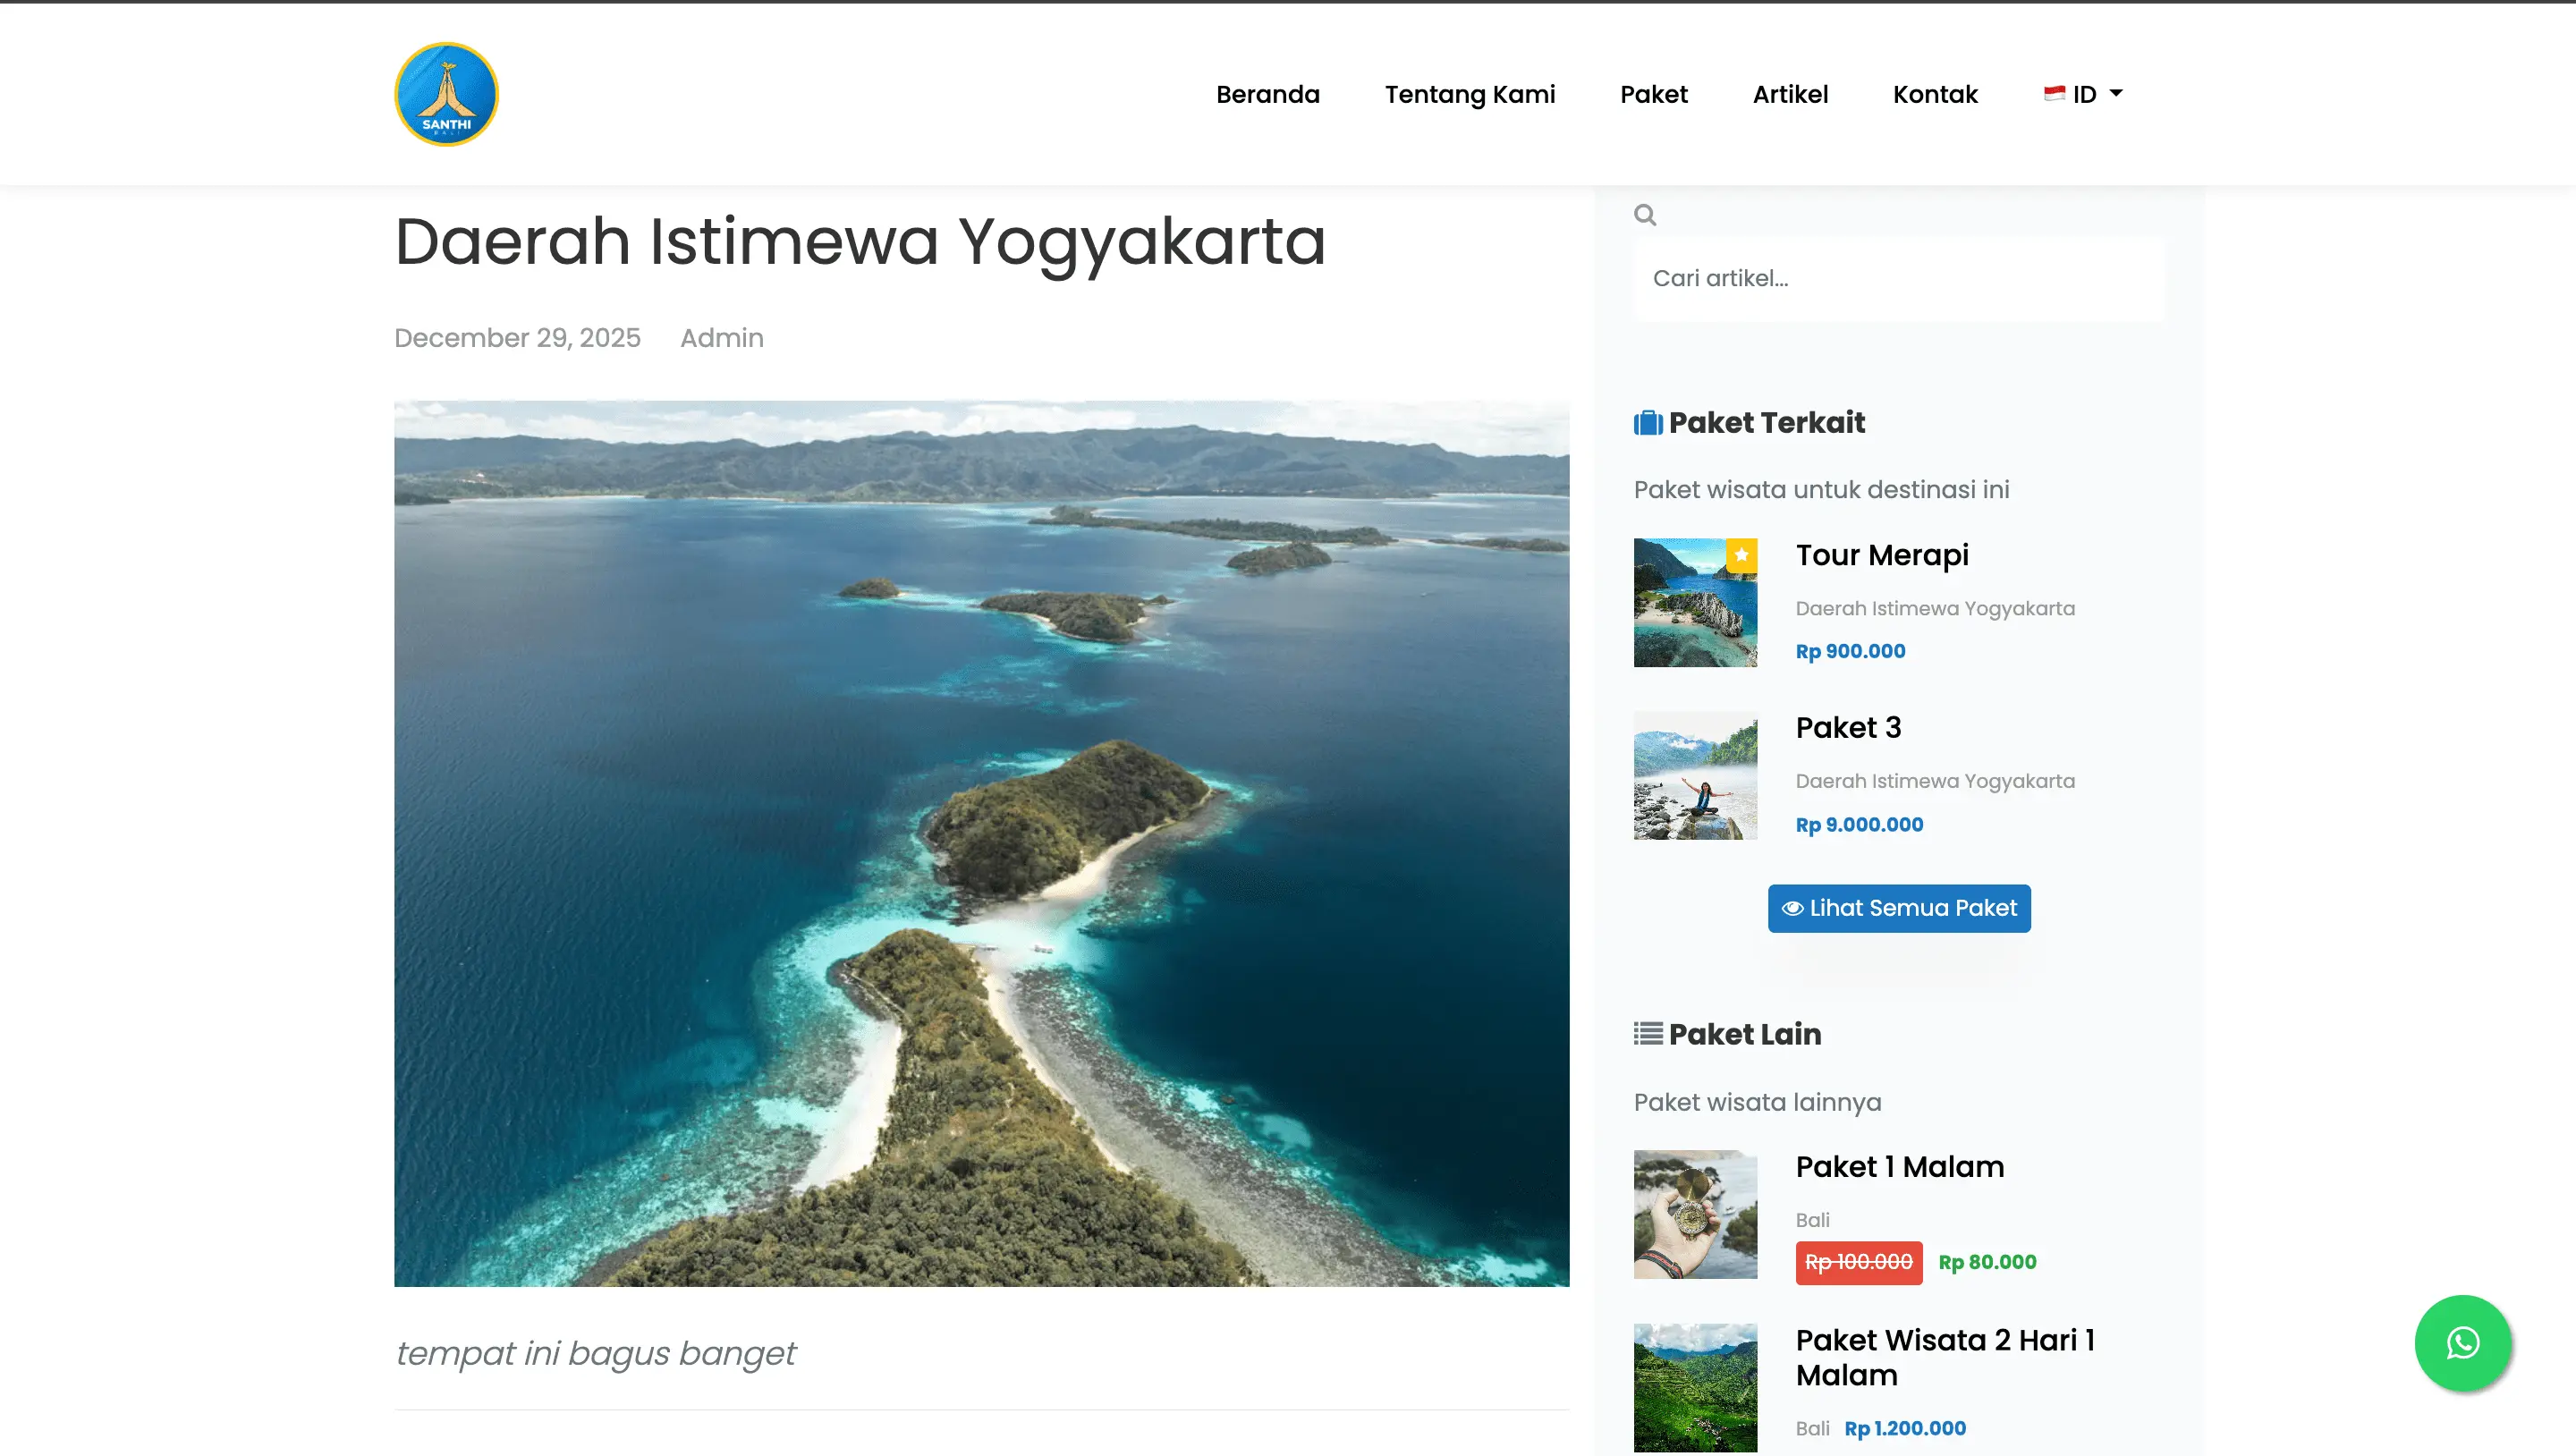
Task: Click into the Cari artikel search field
Action: click(1897, 278)
